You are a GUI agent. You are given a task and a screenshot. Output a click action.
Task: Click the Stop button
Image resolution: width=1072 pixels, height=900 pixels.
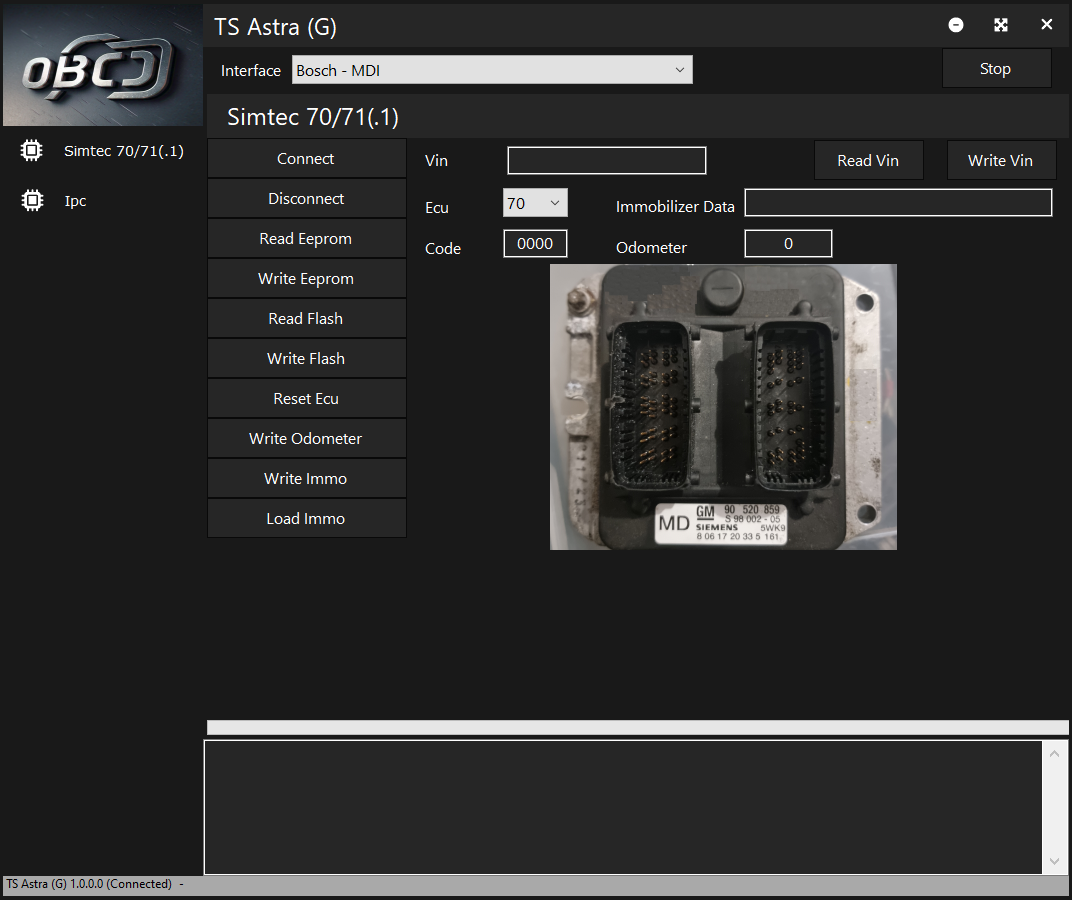point(996,69)
